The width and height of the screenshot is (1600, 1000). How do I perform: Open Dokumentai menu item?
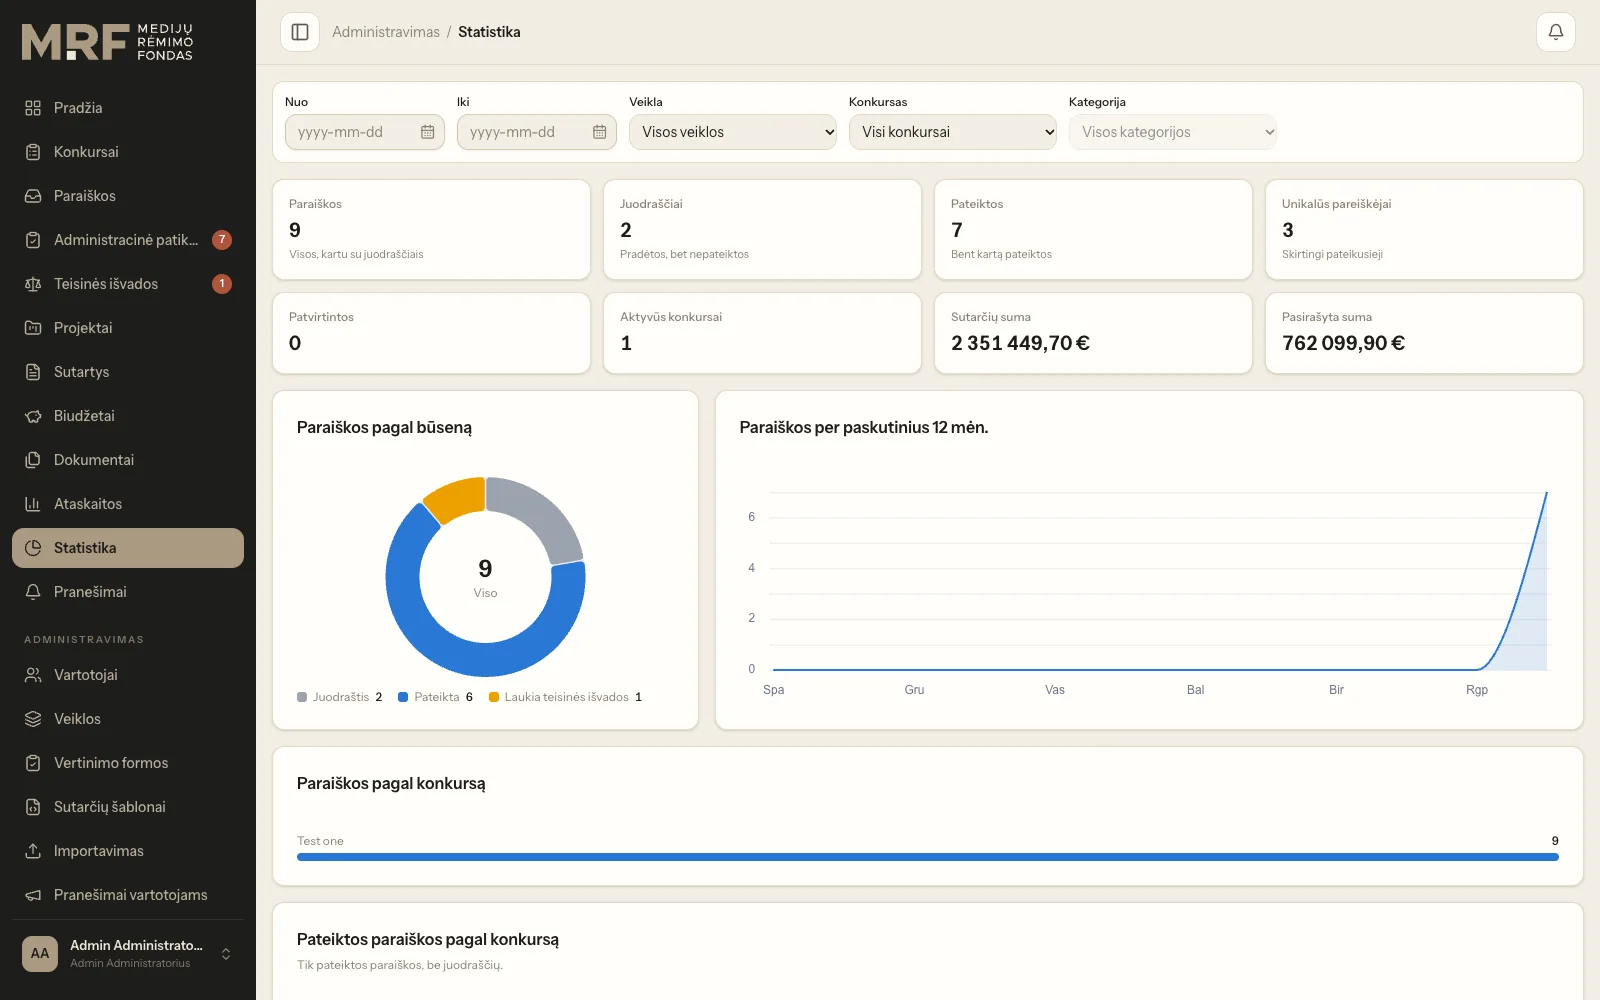click(x=128, y=460)
